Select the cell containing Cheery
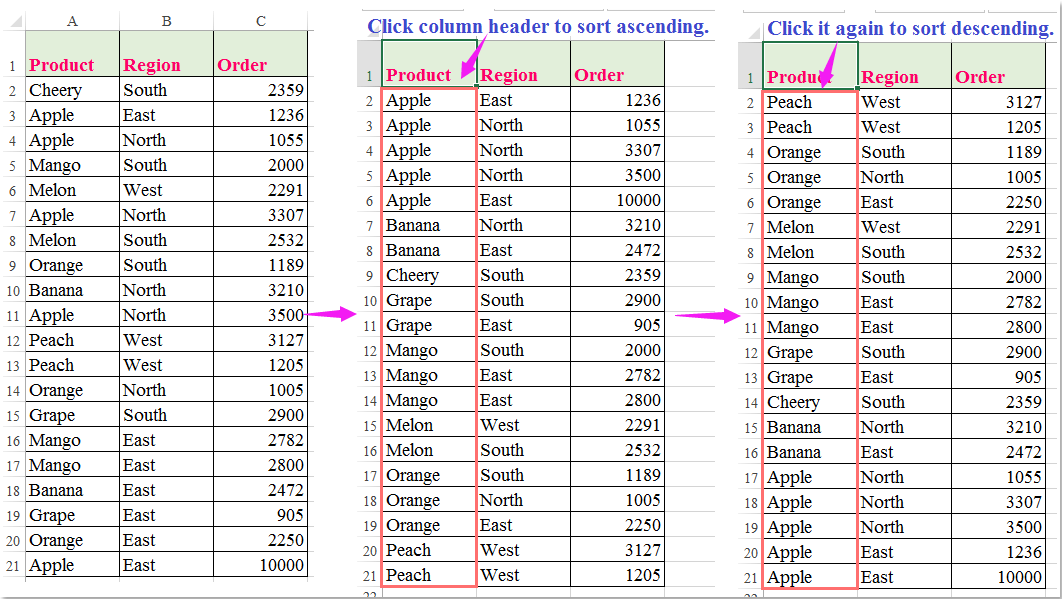 [x=56, y=90]
